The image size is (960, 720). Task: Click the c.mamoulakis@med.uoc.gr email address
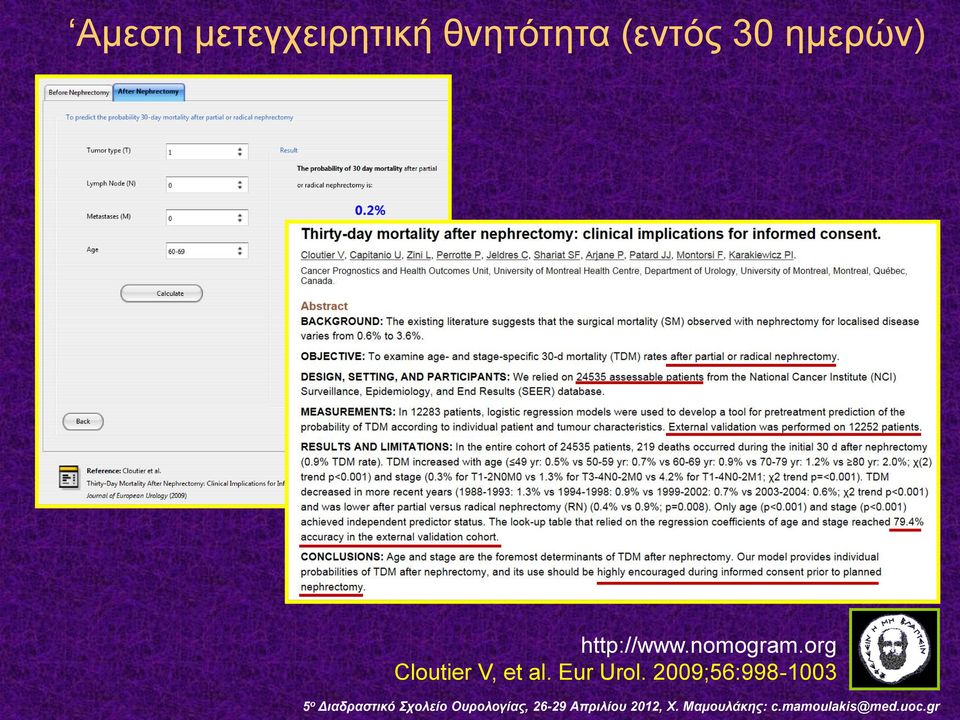(855, 706)
